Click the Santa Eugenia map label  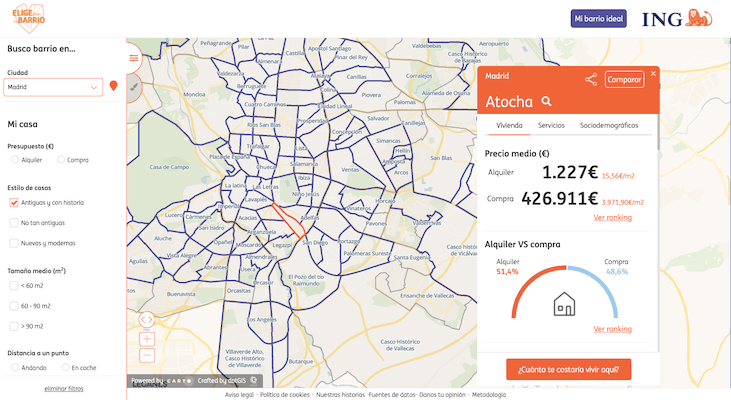[x=412, y=257]
